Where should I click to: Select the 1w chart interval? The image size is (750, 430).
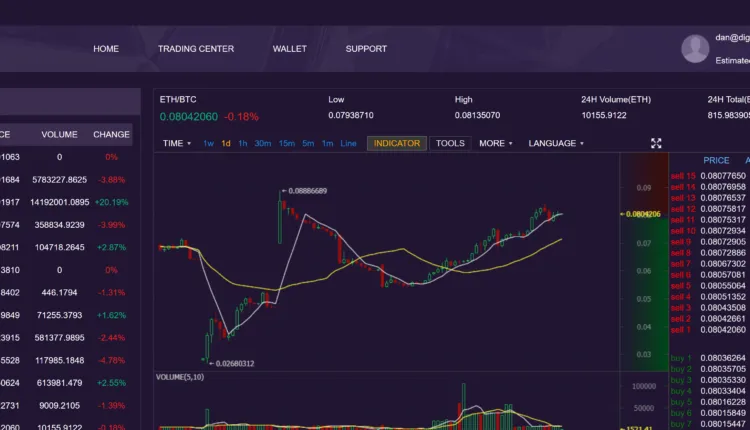[x=208, y=143]
